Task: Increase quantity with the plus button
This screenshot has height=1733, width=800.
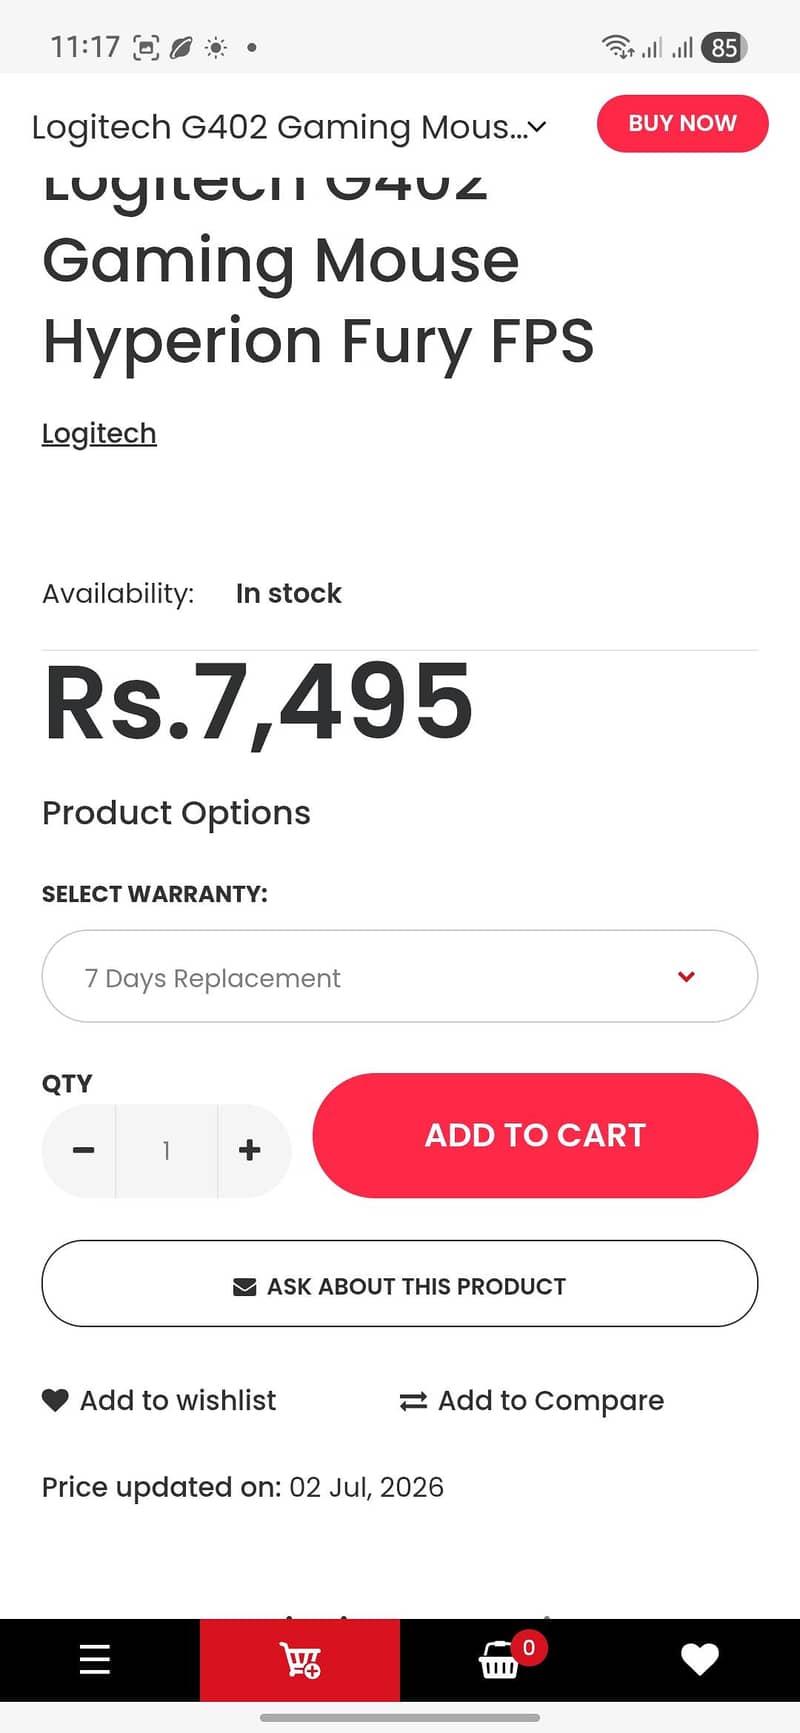Action: tap(250, 1150)
